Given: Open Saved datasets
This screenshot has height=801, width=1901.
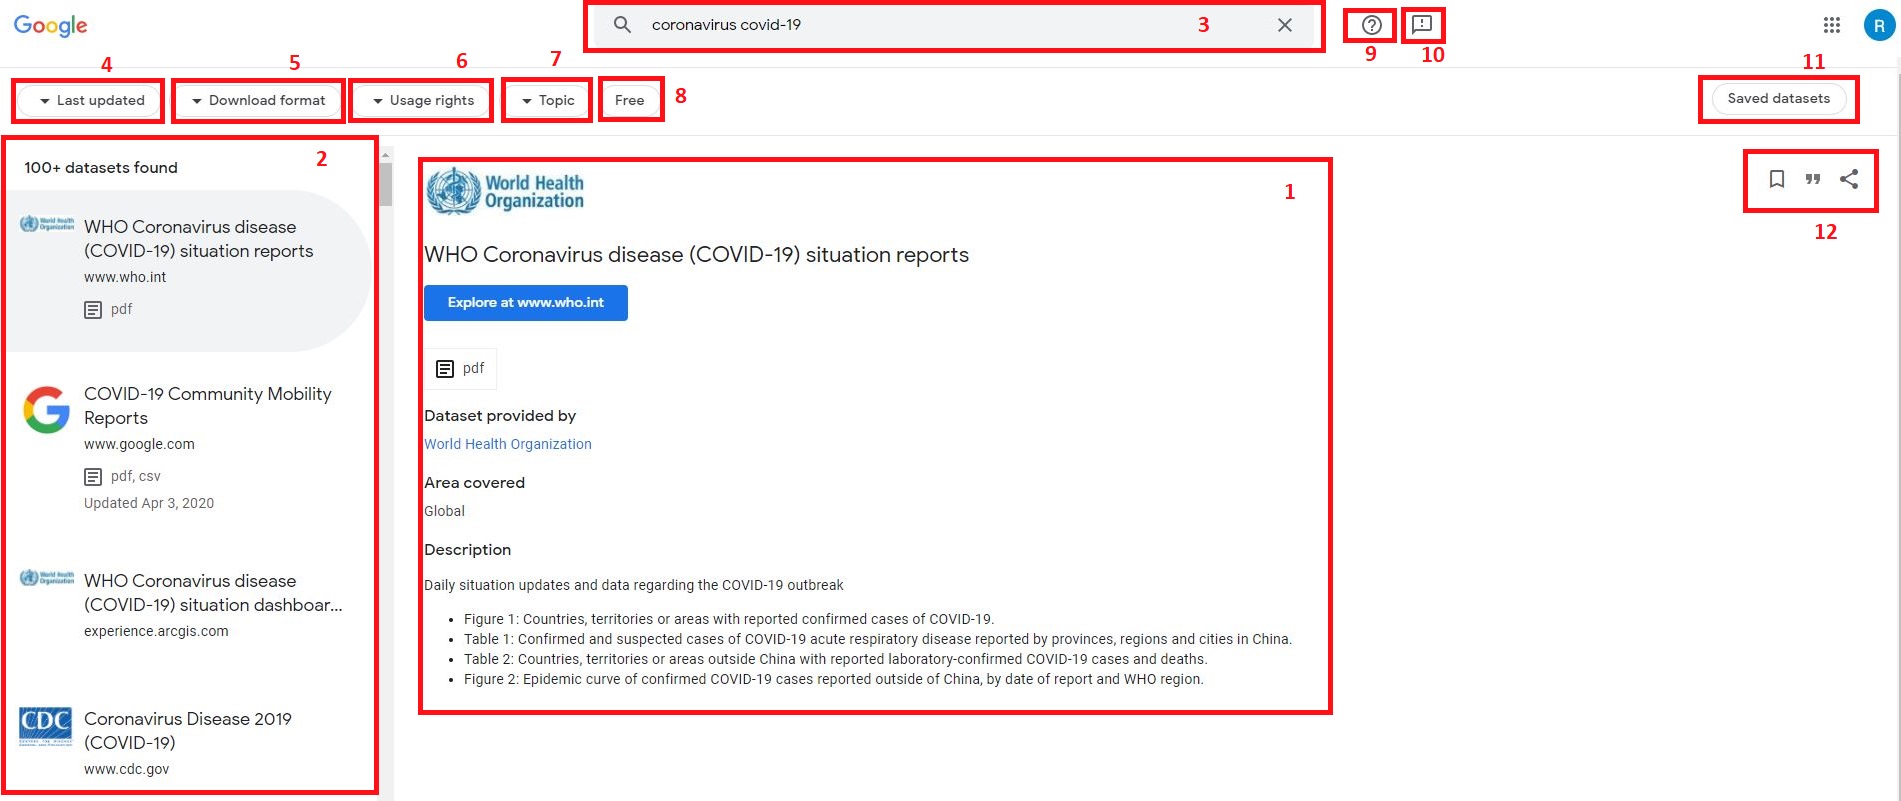Looking at the screenshot, I should (x=1779, y=99).
